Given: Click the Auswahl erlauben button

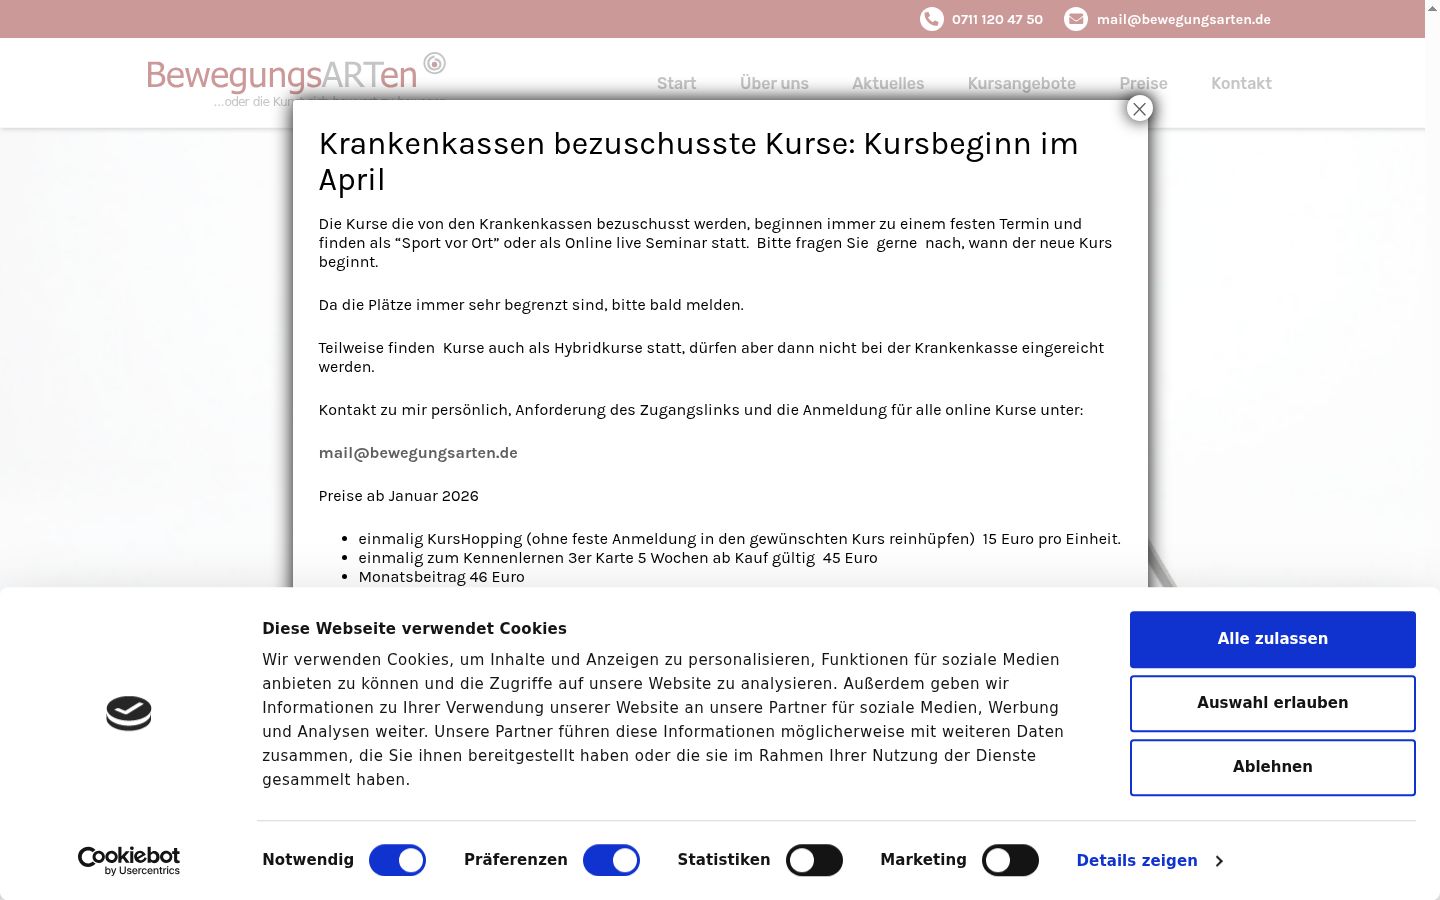Looking at the screenshot, I should pyautogui.click(x=1273, y=703).
